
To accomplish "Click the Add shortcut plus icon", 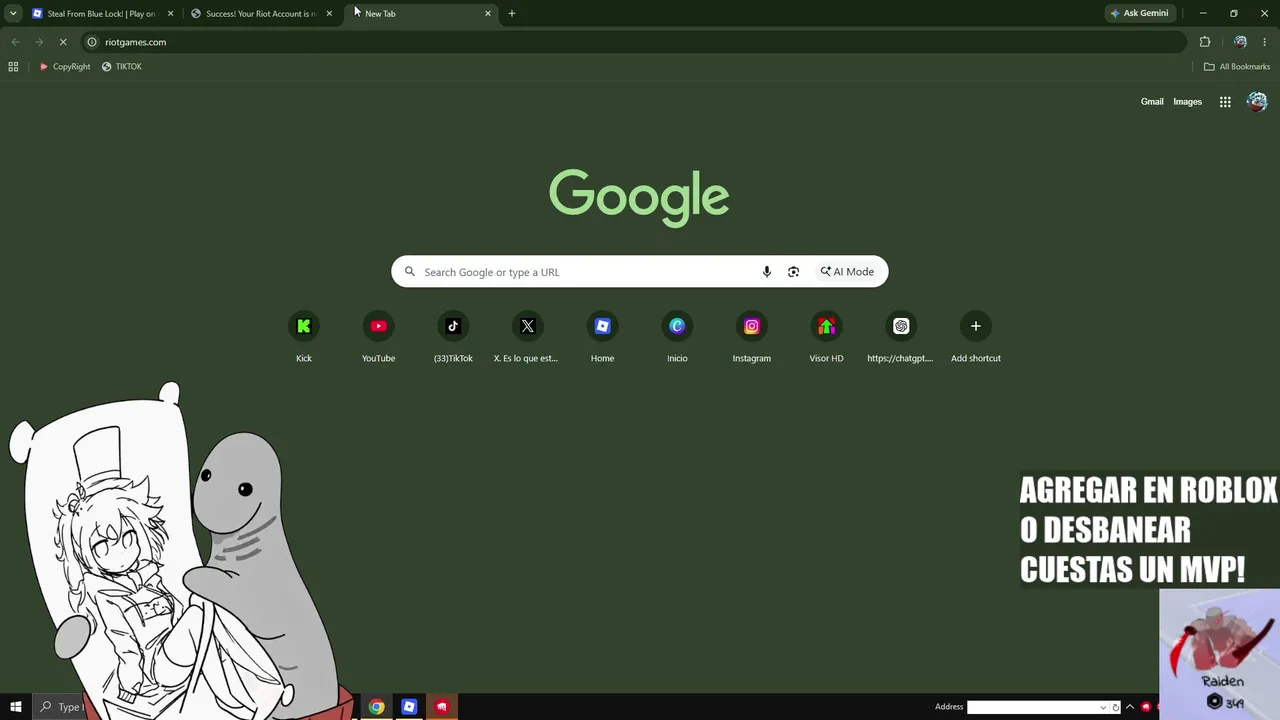I will pos(976,326).
